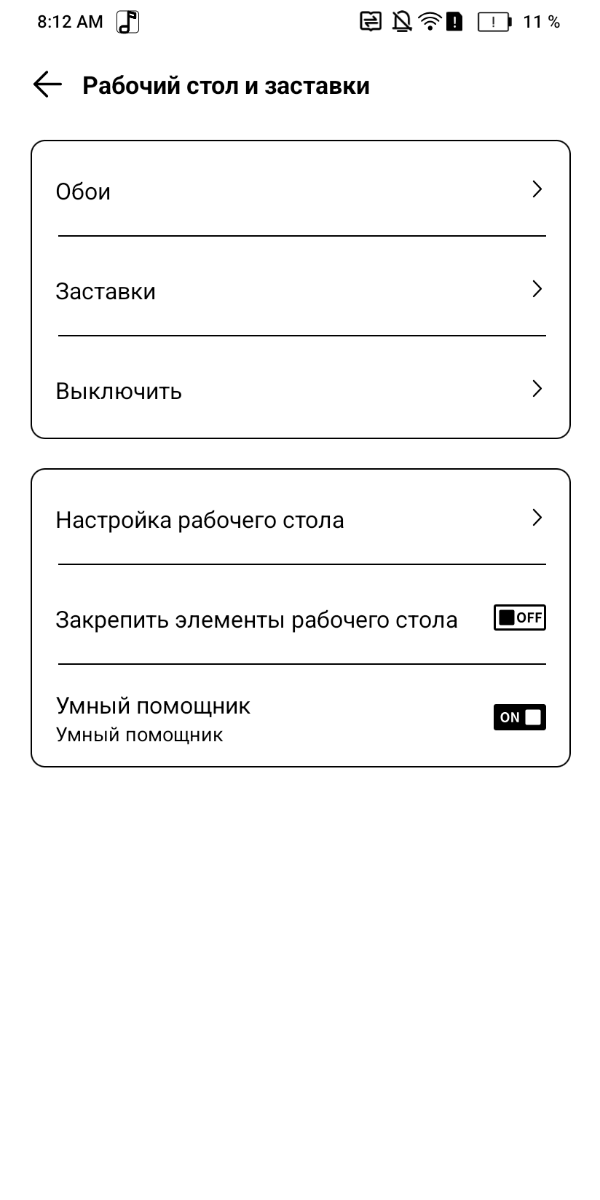Image resolution: width=600 pixels, height=1200 pixels.
Task: Tap the Умный помощник label text
Action: (153, 707)
